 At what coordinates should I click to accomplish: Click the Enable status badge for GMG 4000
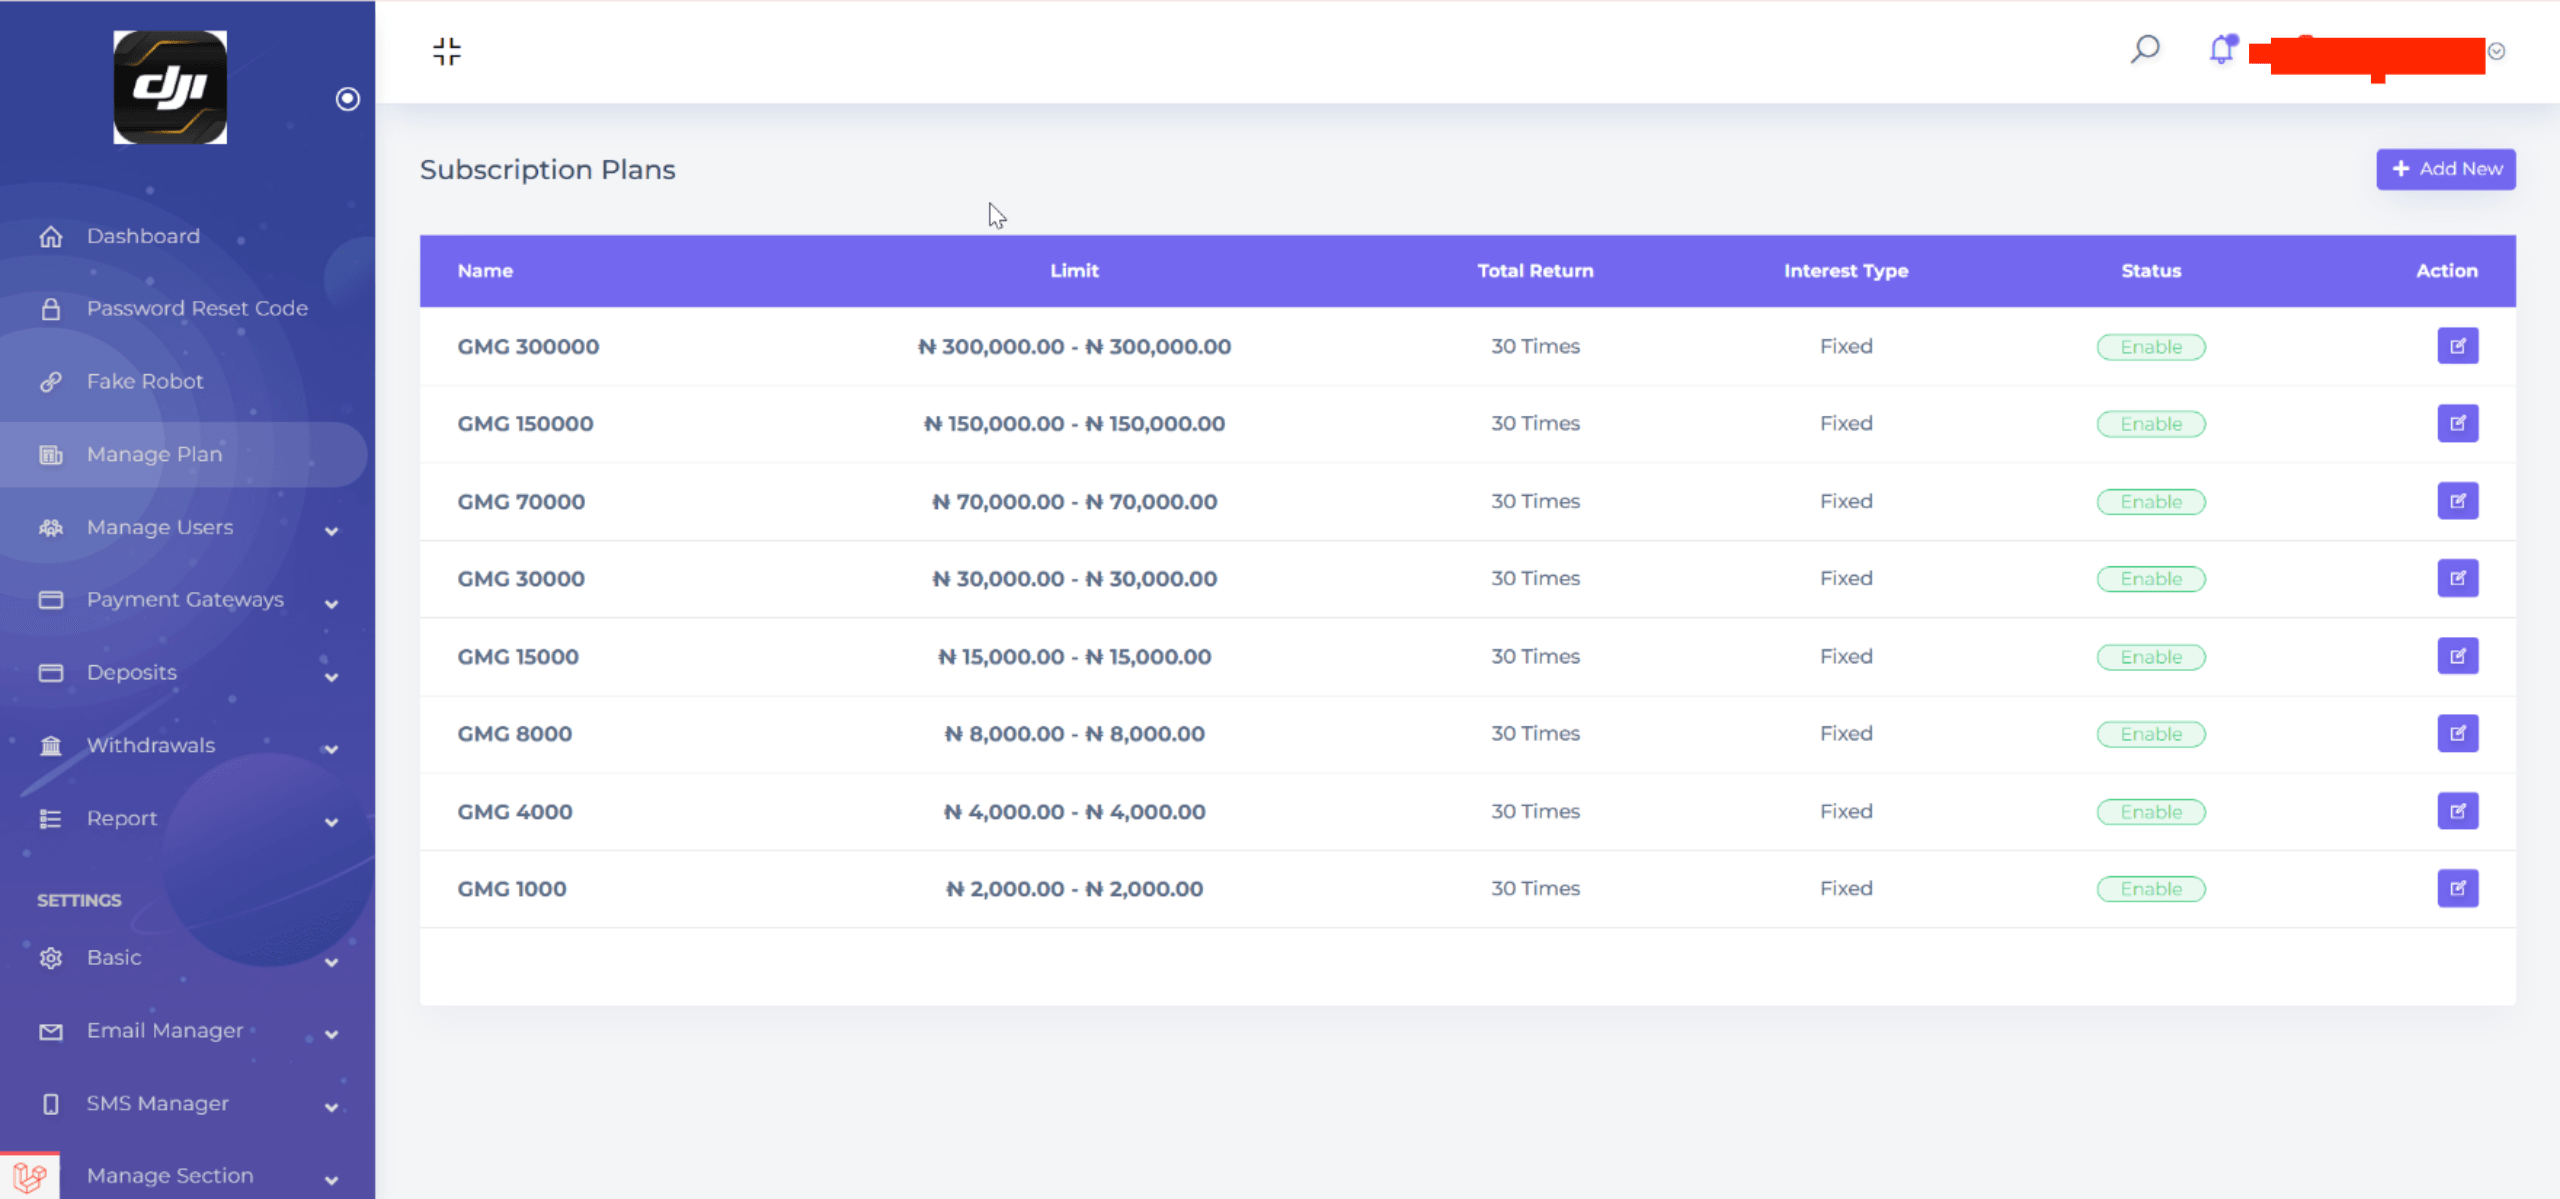(x=2150, y=812)
